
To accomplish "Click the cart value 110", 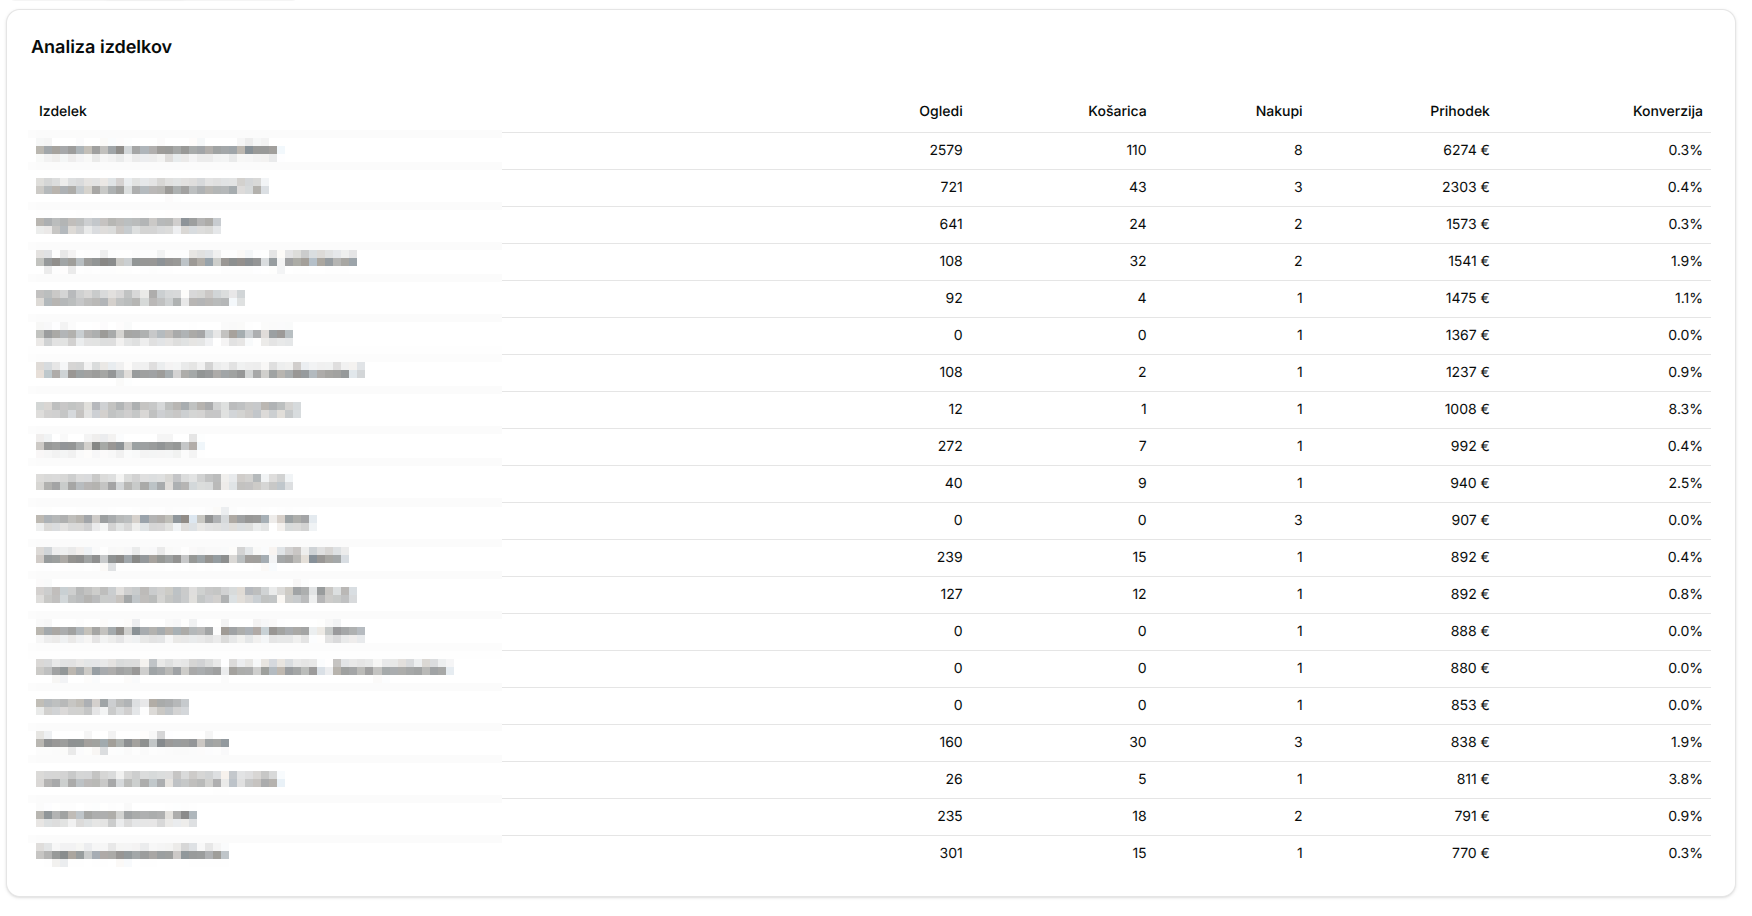I will pos(1136,150).
